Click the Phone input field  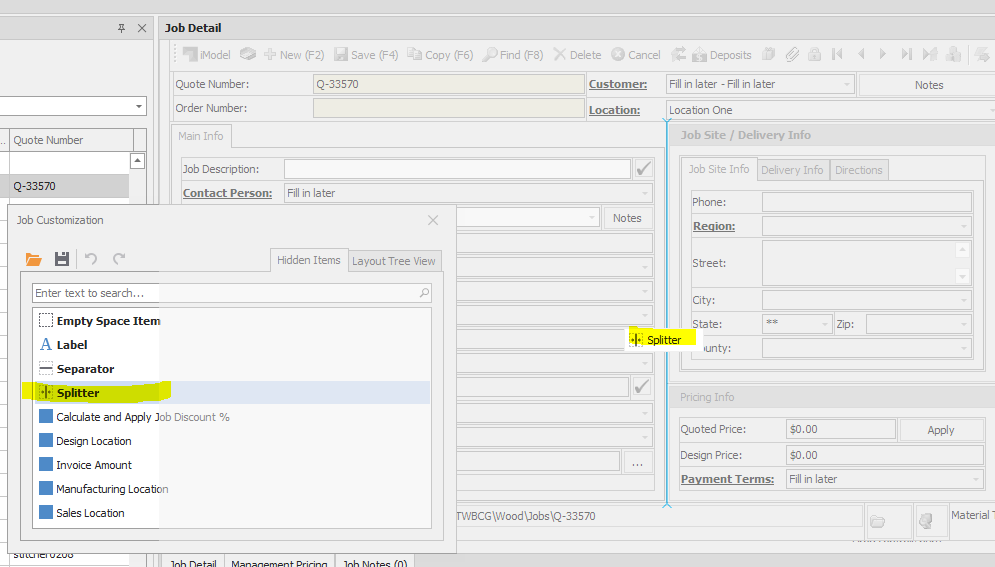[x=866, y=202]
